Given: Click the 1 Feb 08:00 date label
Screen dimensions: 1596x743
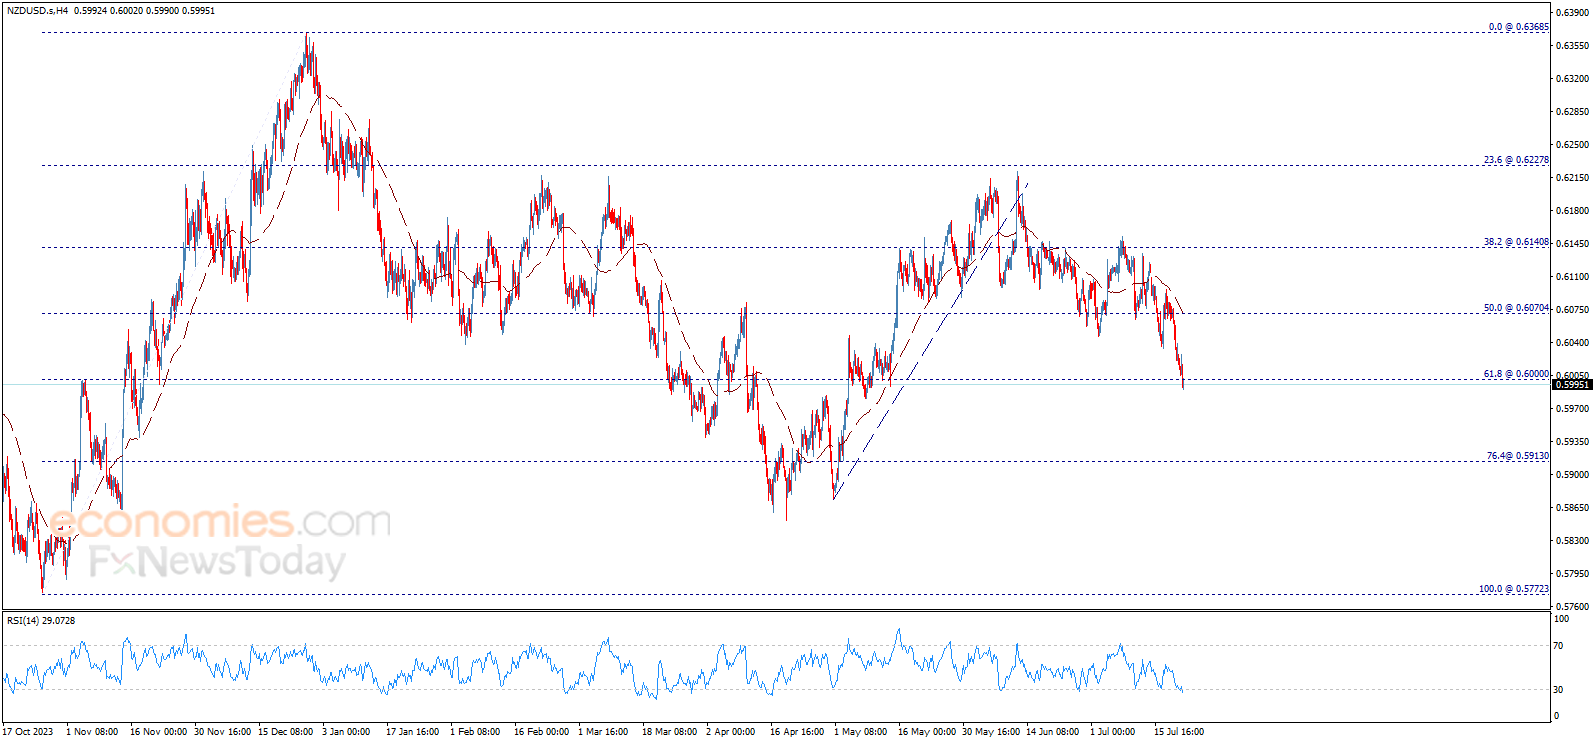Looking at the screenshot, I should pos(475,732).
